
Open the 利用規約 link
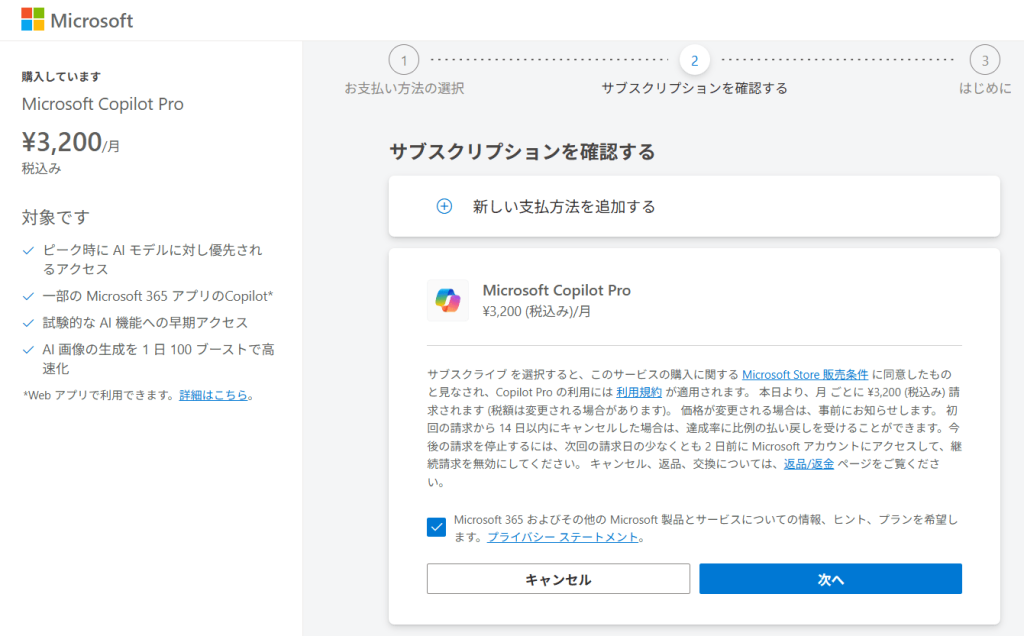tap(639, 392)
